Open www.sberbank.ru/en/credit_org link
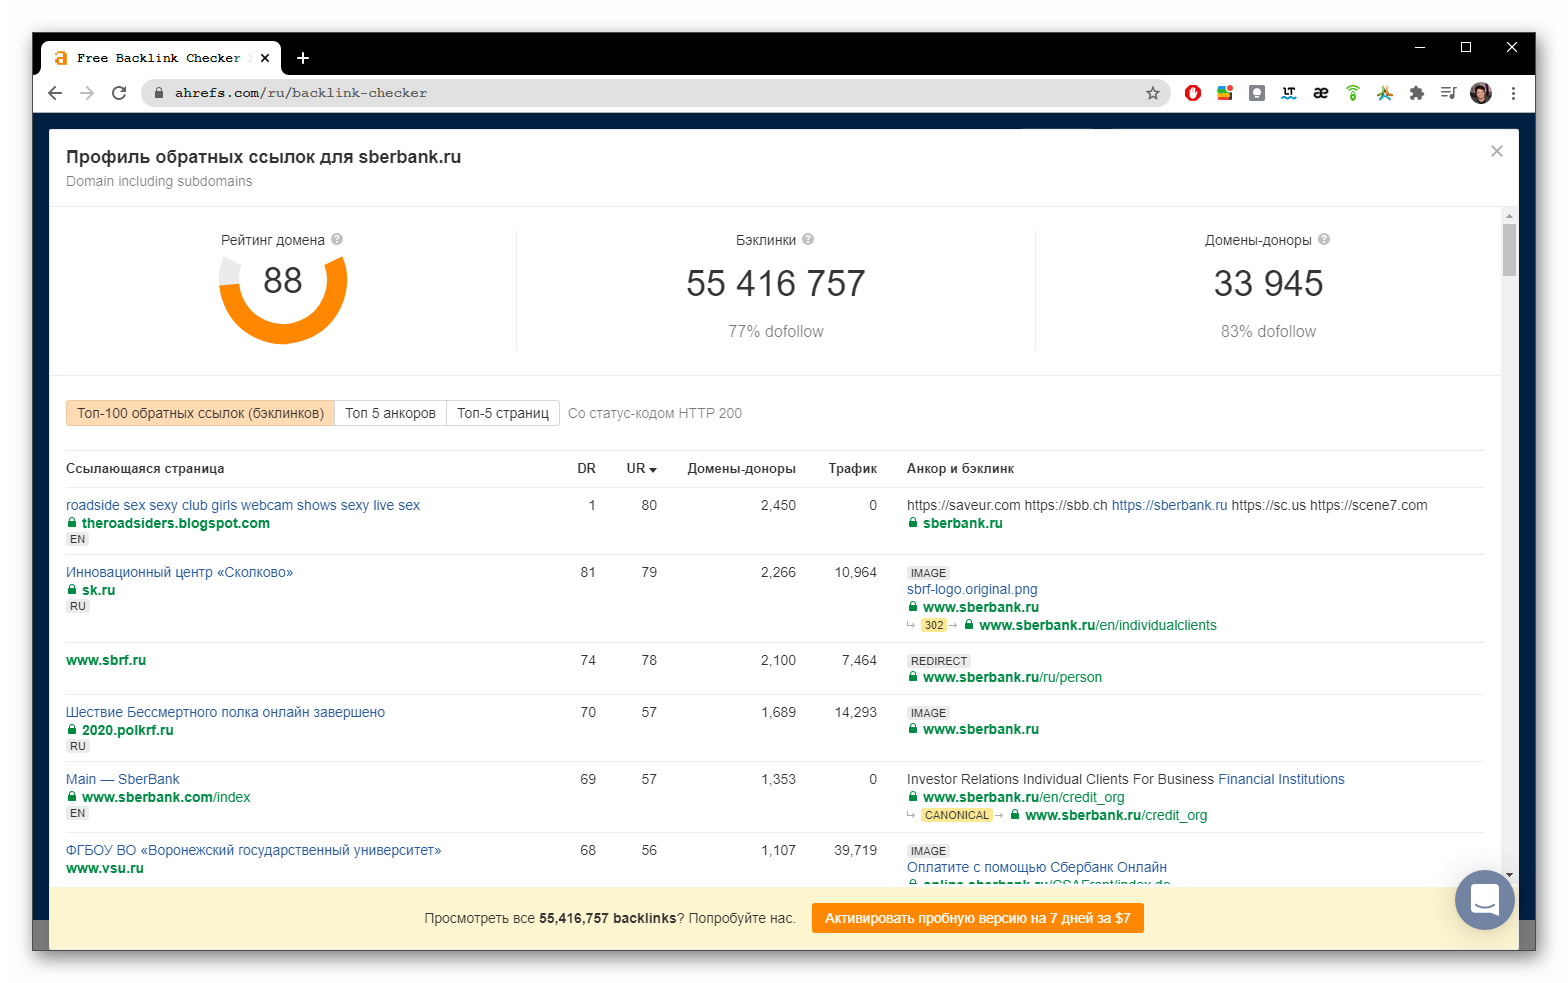The width and height of the screenshot is (1568, 983). [1023, 797]
